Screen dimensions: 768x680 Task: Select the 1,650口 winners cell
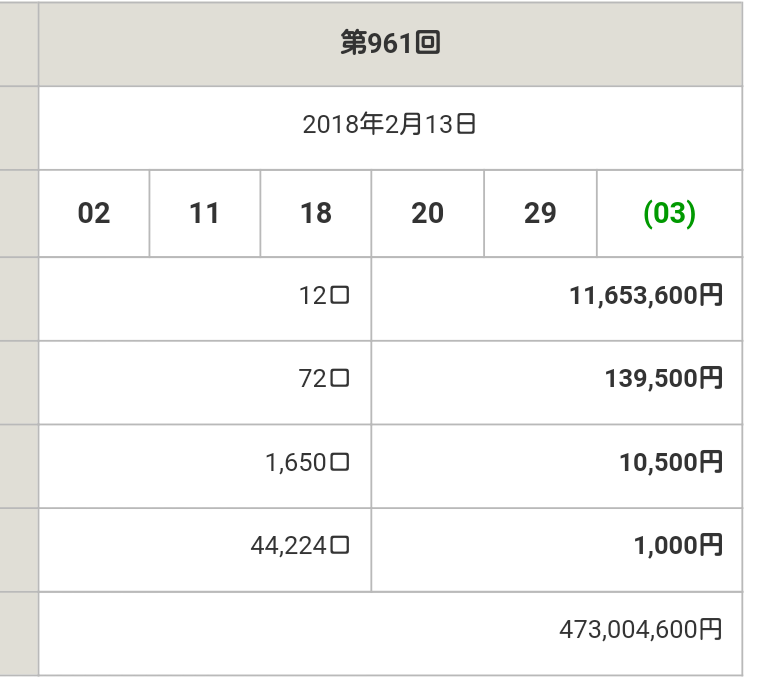pos(205,466)
